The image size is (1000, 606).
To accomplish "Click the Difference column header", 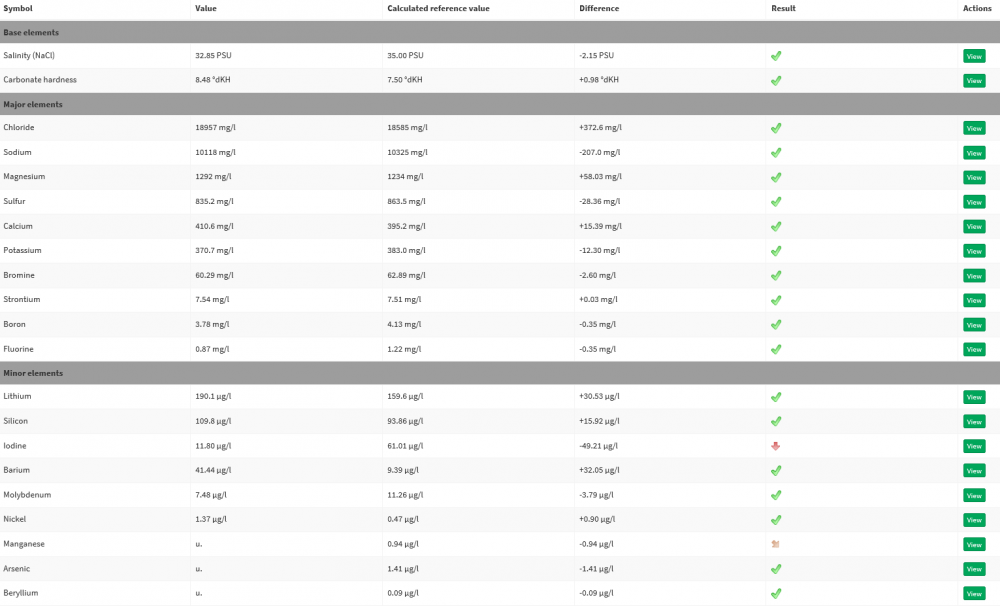I will [599, 8].
